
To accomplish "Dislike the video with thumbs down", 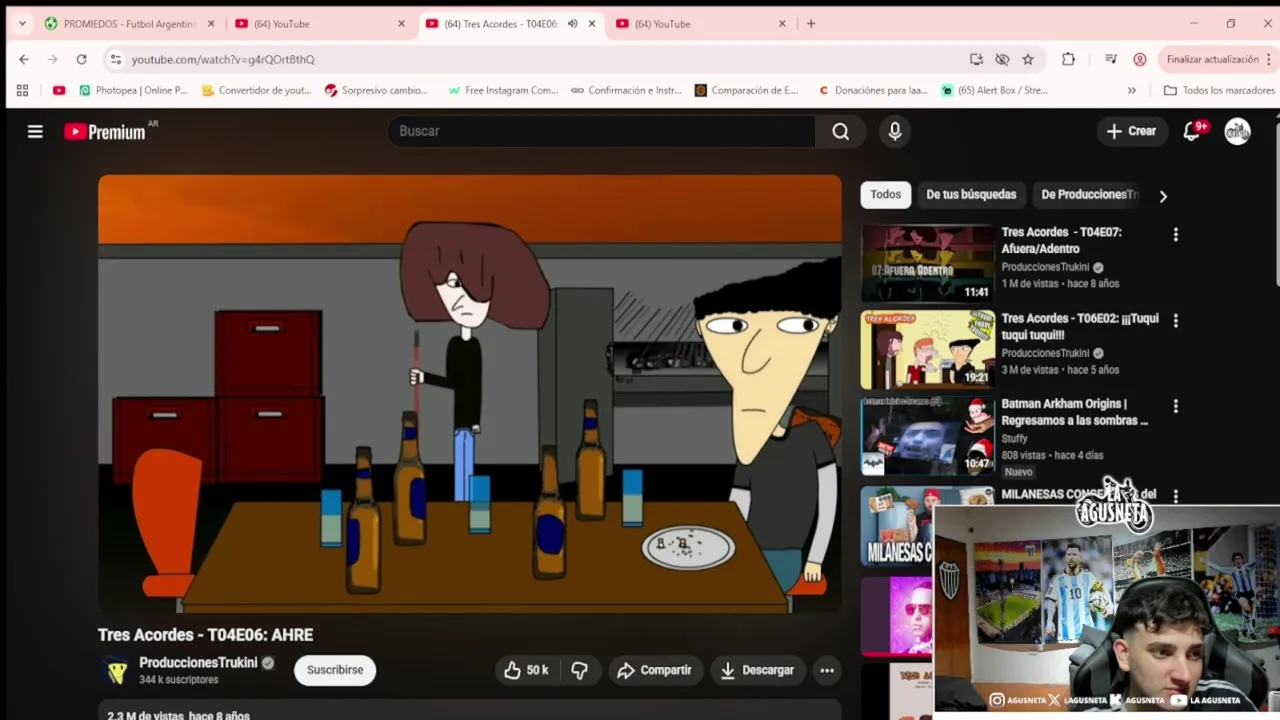I will pos(579,670).
